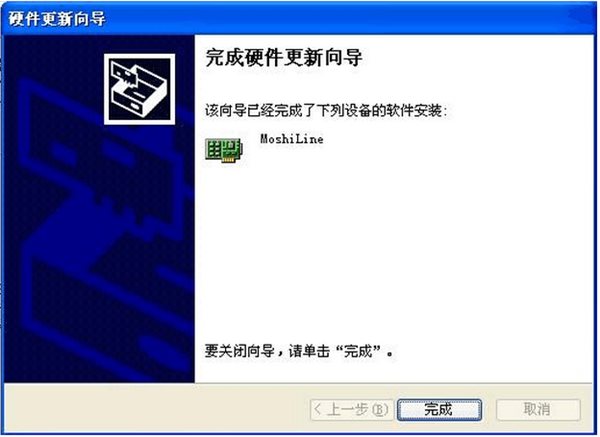
Task: Click the white frame of the wizard icon
Action: pyautogui.click(x=139, y=56)
